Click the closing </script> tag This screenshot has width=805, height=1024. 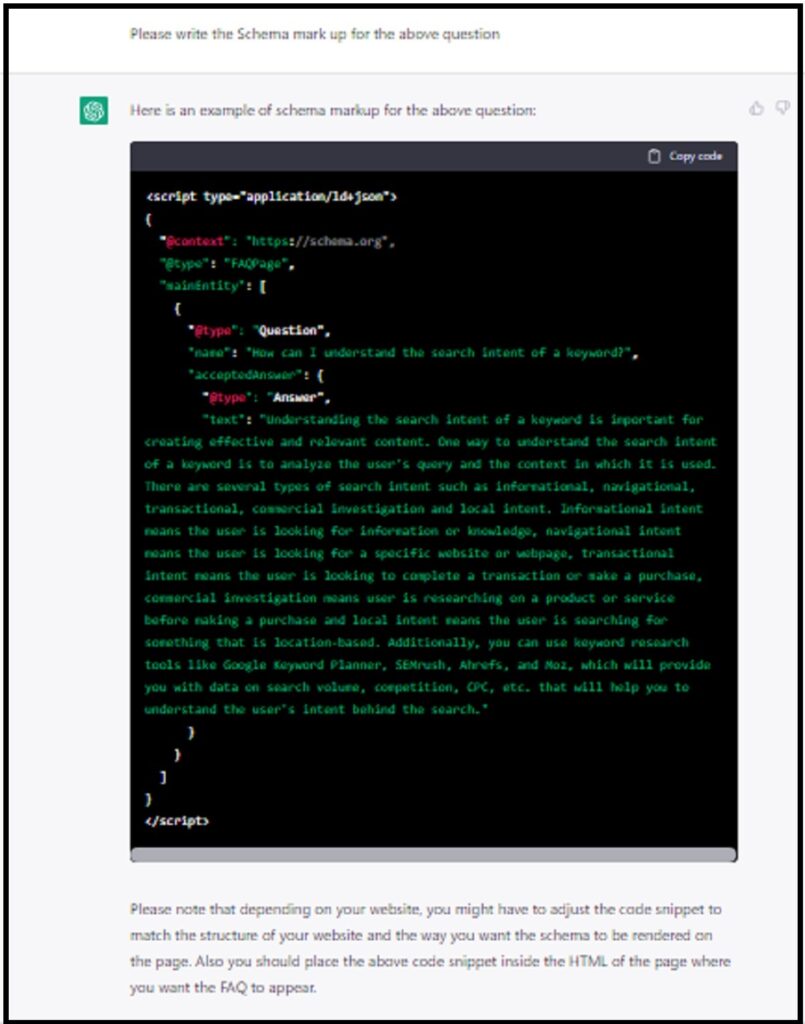pos(177,819)
